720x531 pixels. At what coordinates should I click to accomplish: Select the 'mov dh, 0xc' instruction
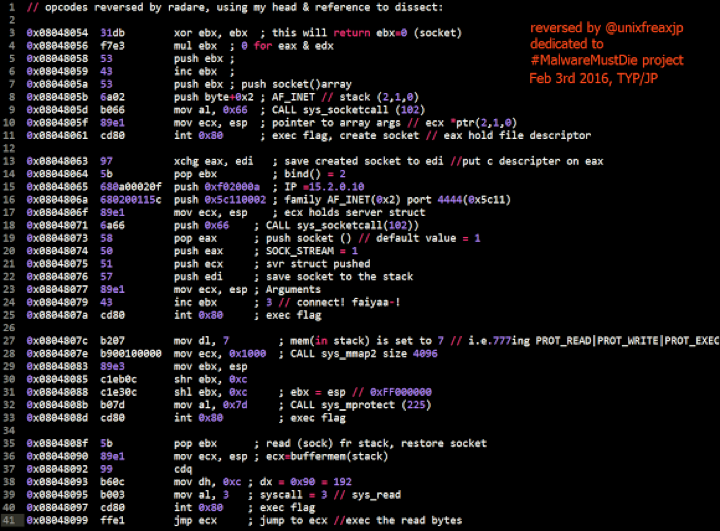point(208,482)
